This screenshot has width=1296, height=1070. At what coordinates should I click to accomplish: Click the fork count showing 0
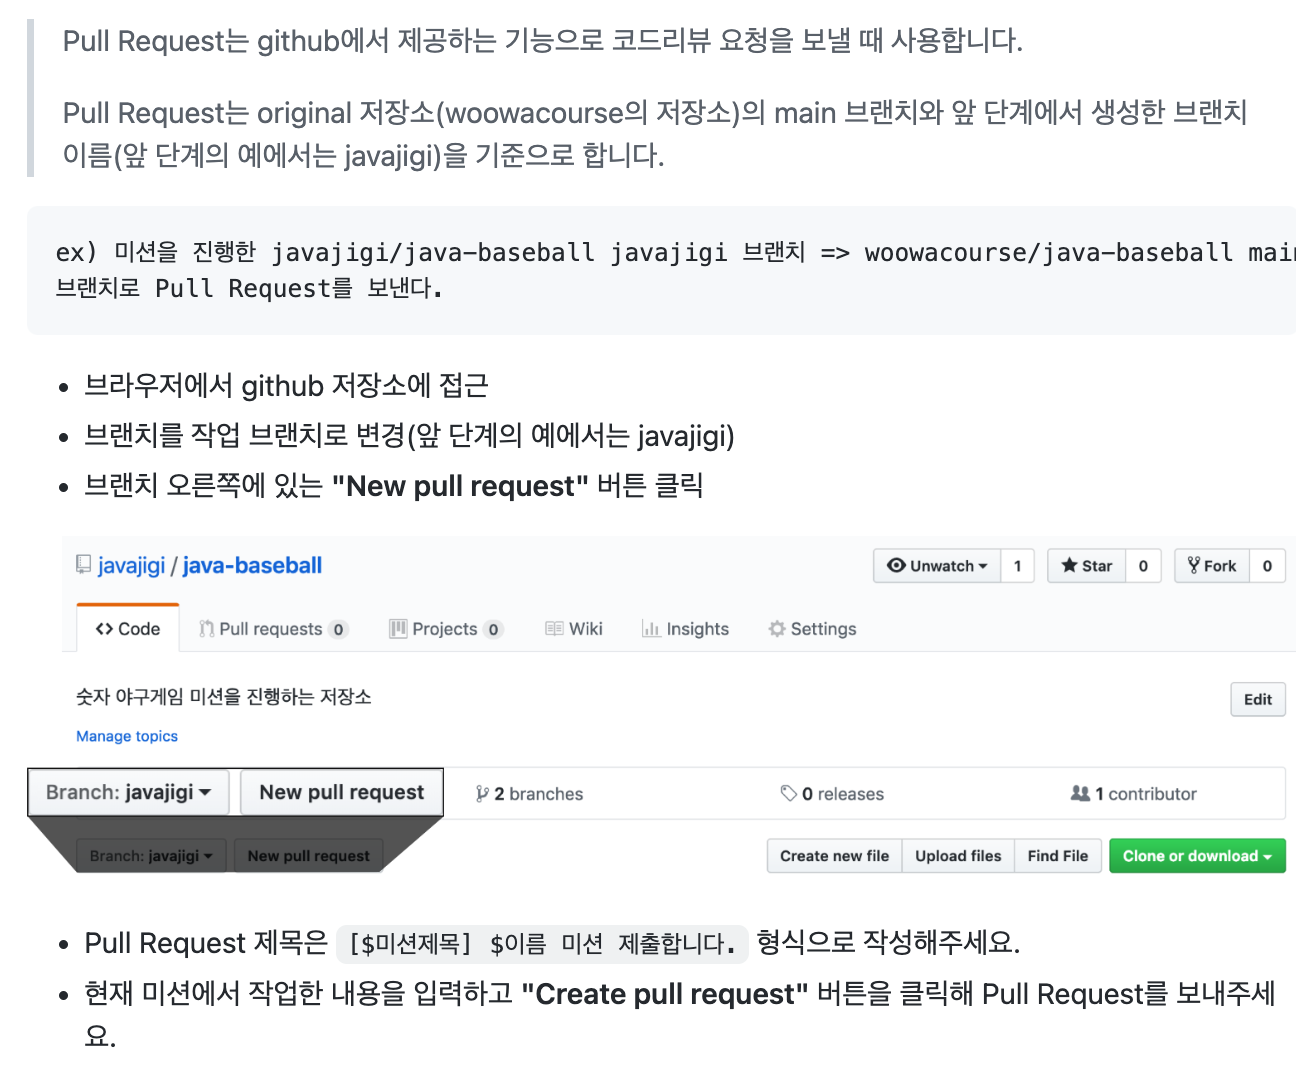tap(1267, 566)
